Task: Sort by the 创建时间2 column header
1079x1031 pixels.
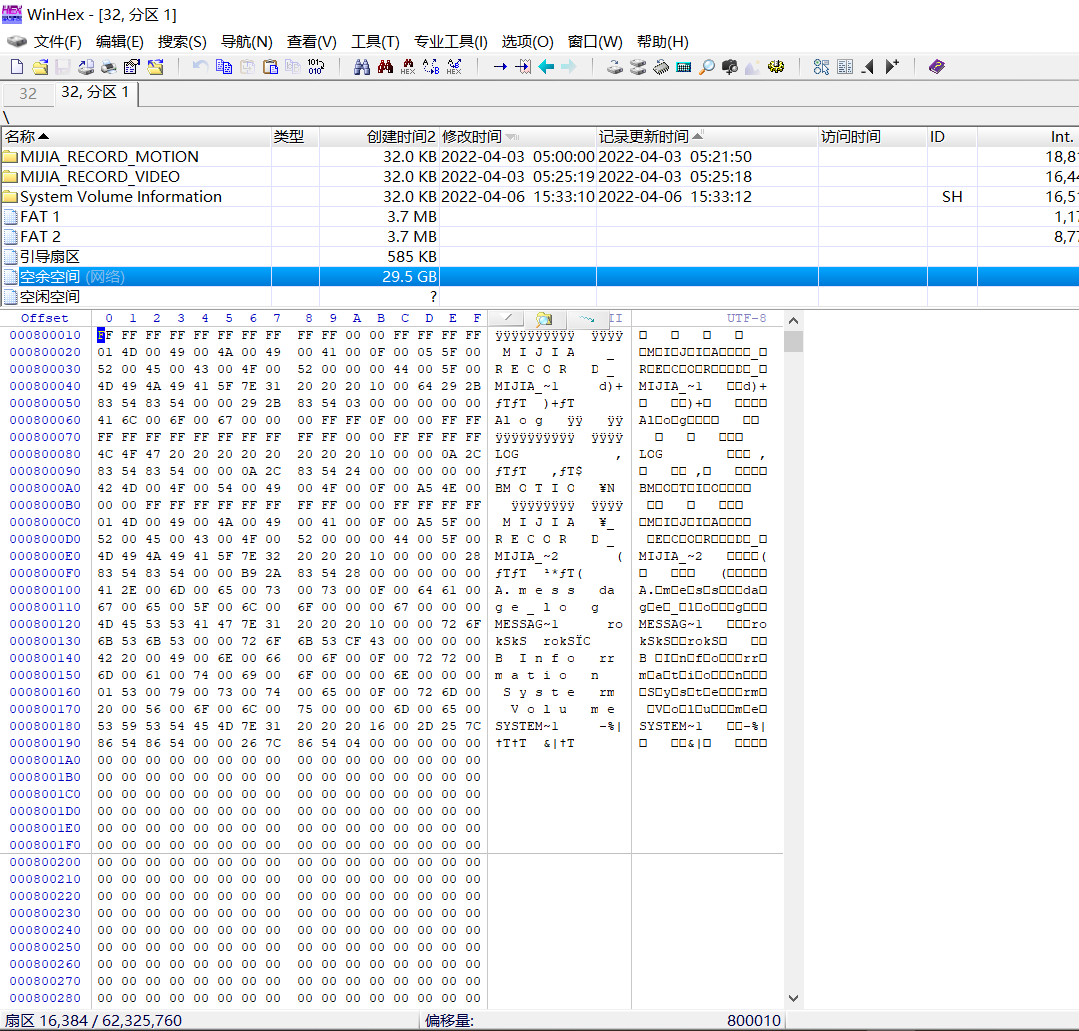Action: coord(379,137)
